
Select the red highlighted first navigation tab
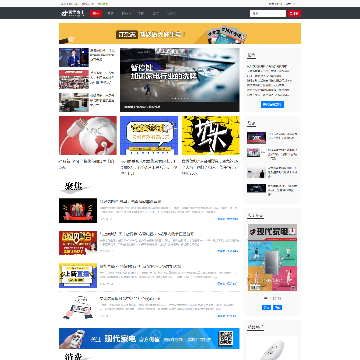click(96, 13)
